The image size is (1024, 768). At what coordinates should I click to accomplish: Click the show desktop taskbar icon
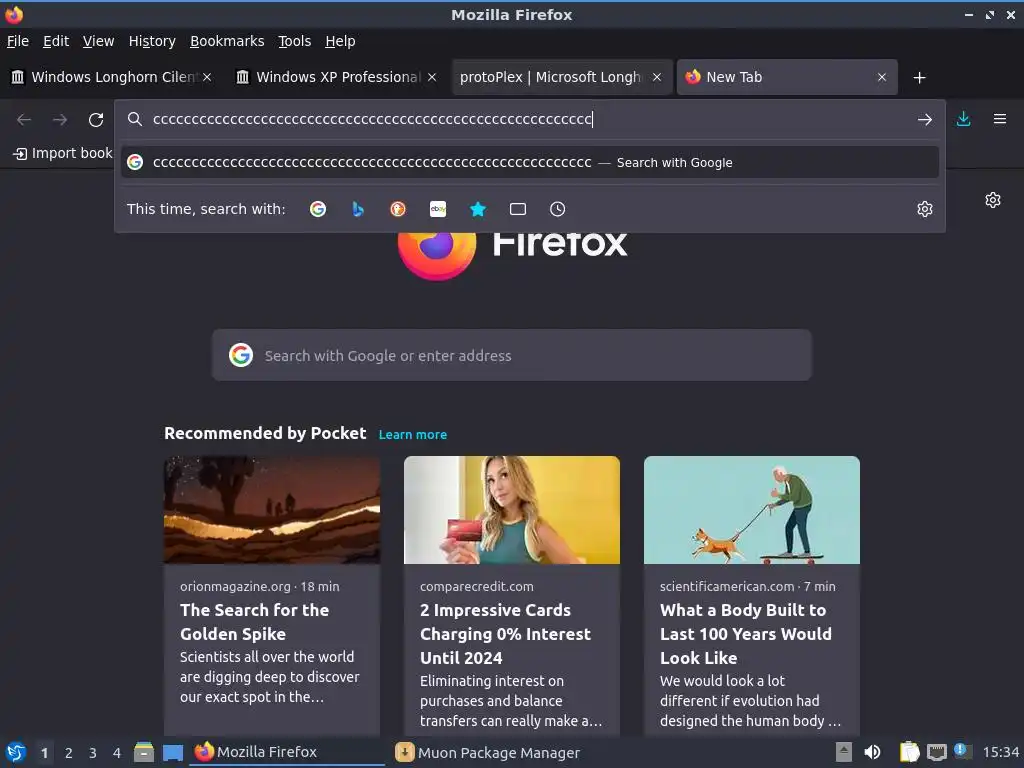click(172, 752)
